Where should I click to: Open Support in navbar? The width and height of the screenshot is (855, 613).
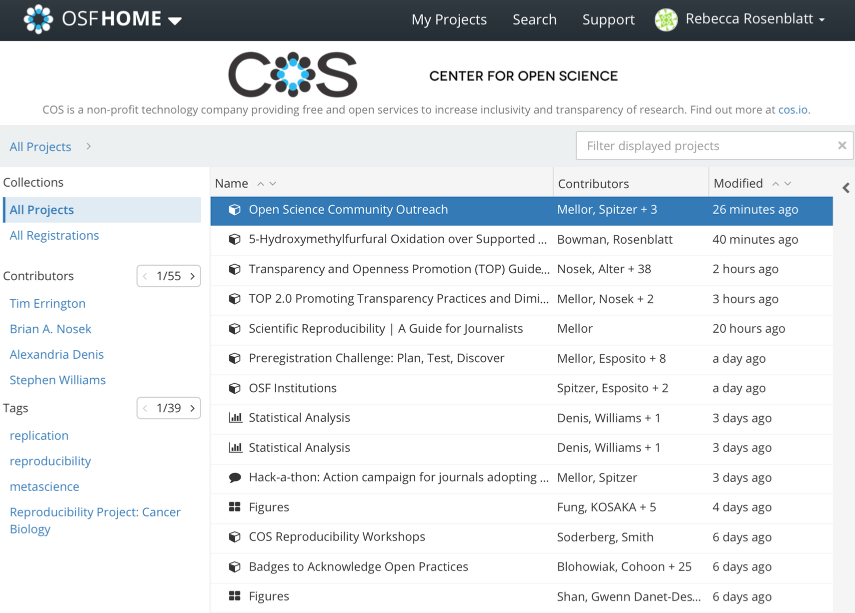(609, 20)
